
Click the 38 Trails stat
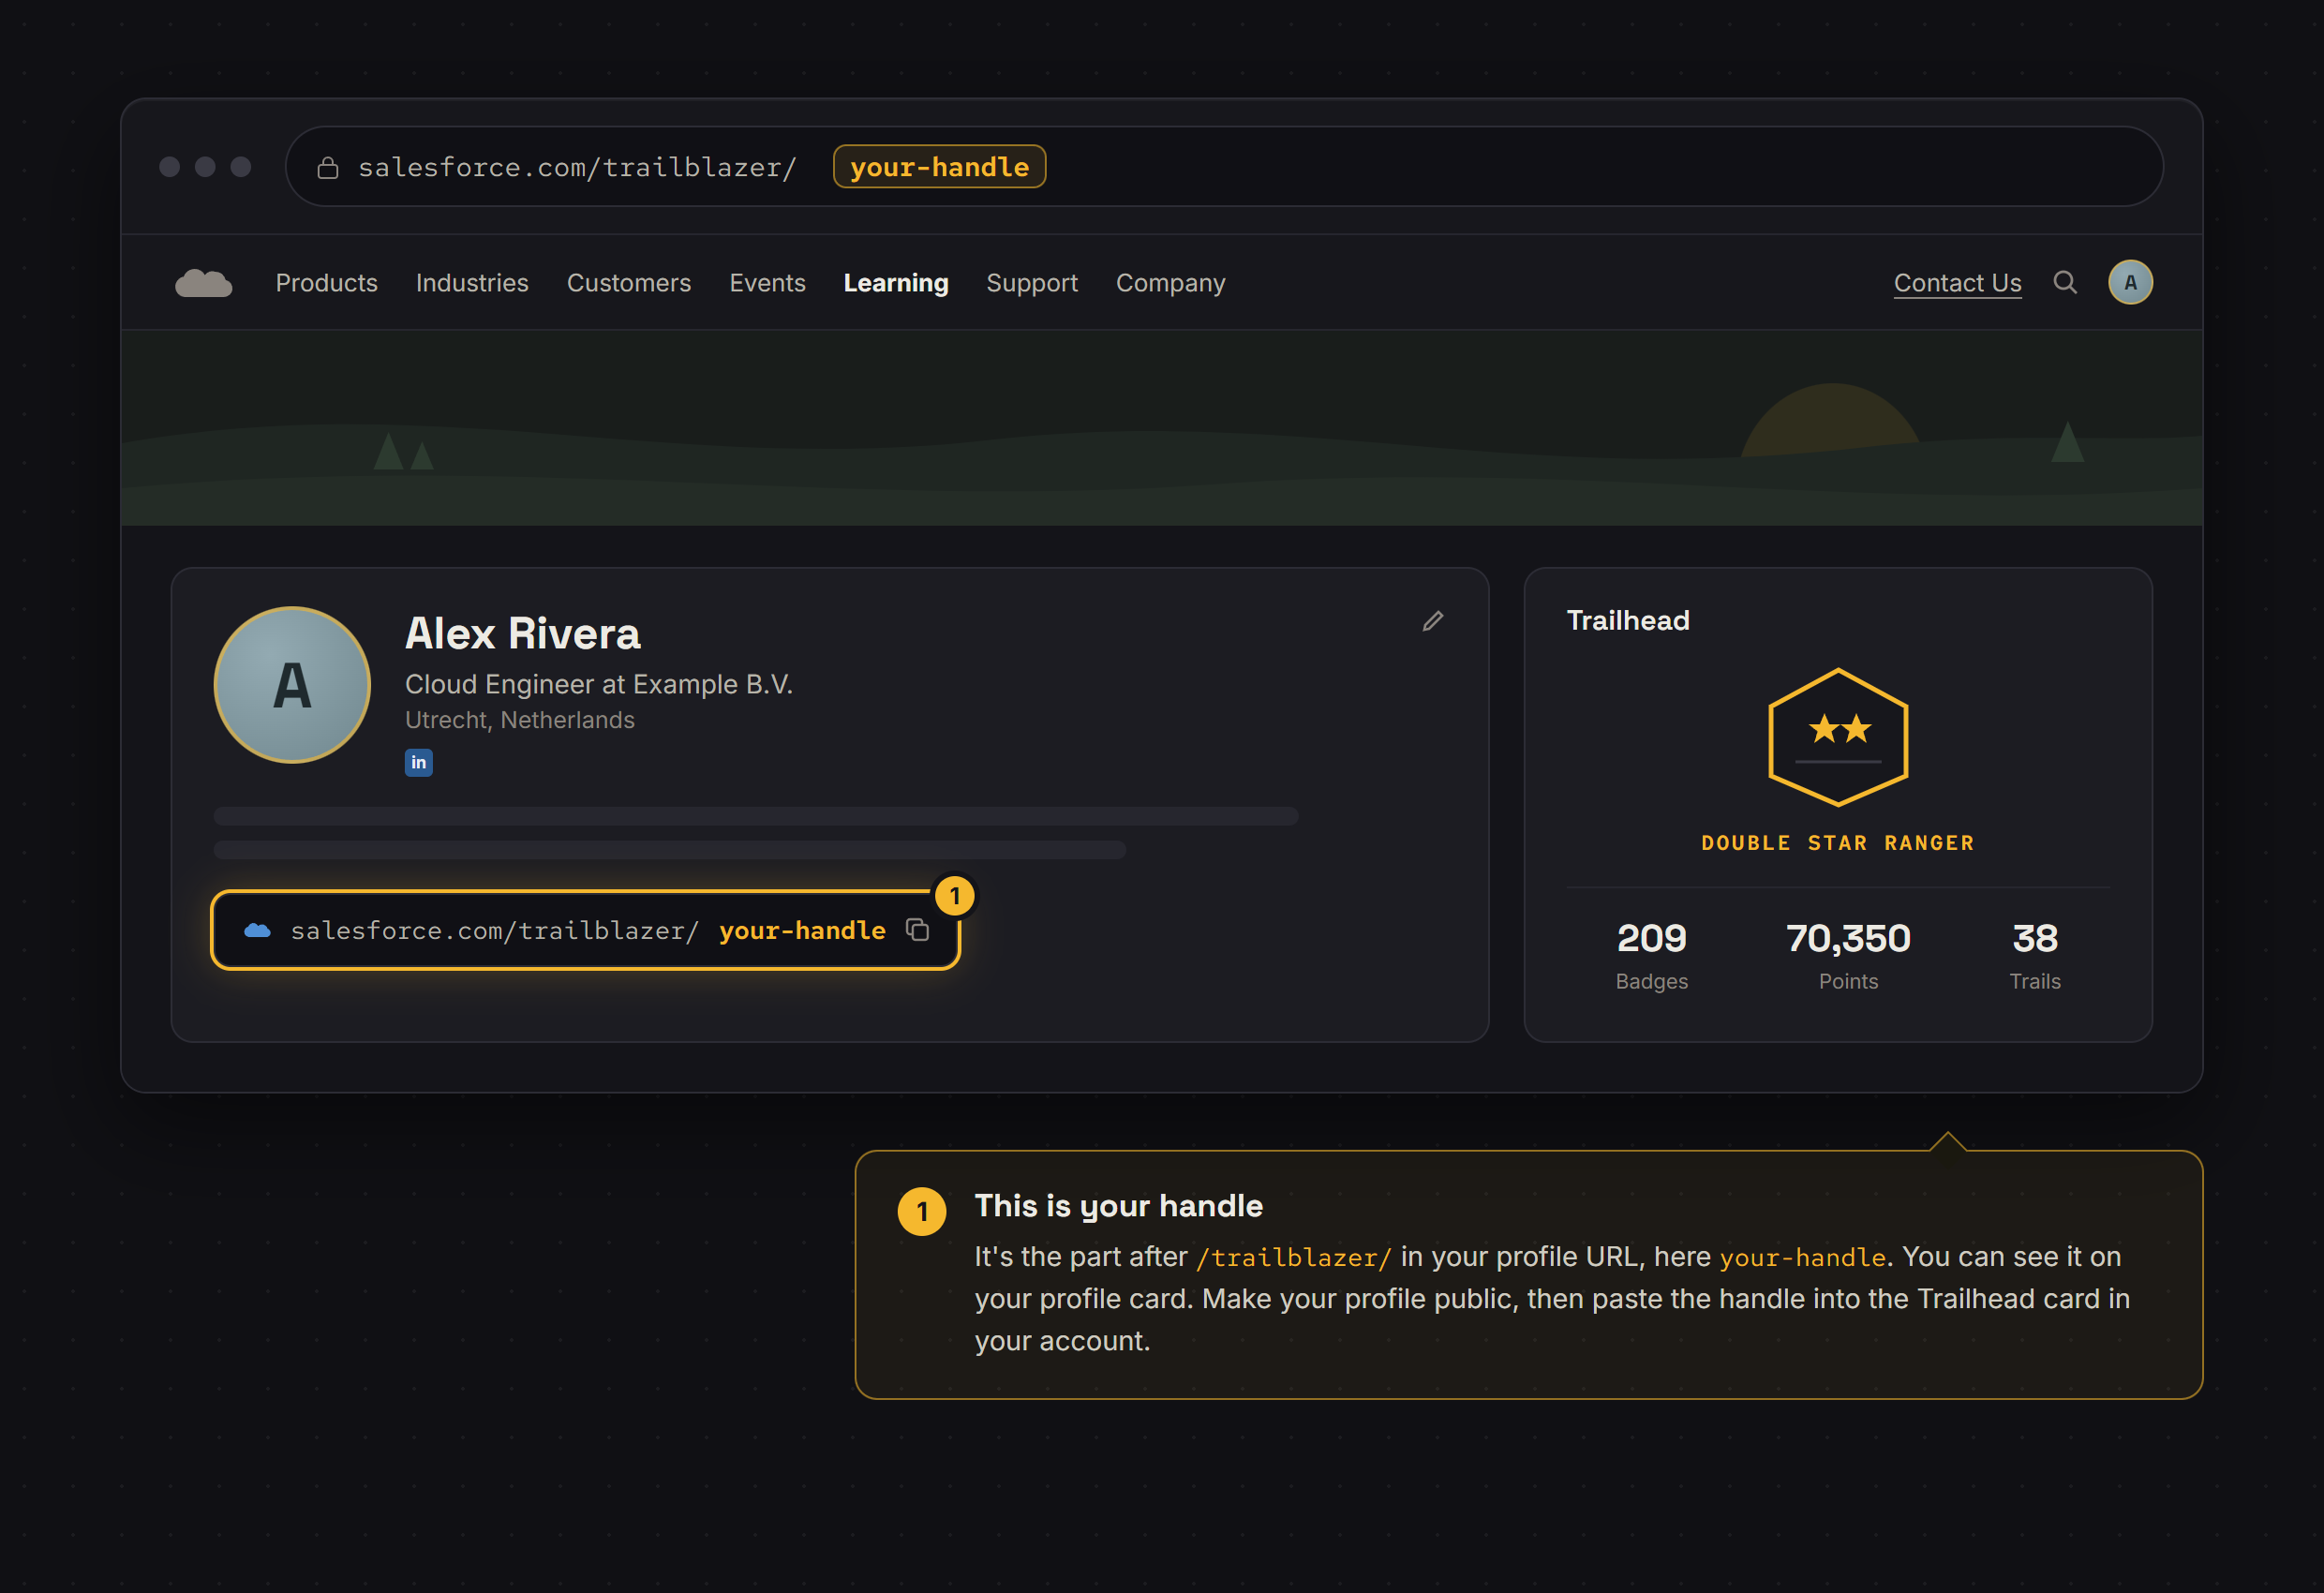tap(2035, 955)
